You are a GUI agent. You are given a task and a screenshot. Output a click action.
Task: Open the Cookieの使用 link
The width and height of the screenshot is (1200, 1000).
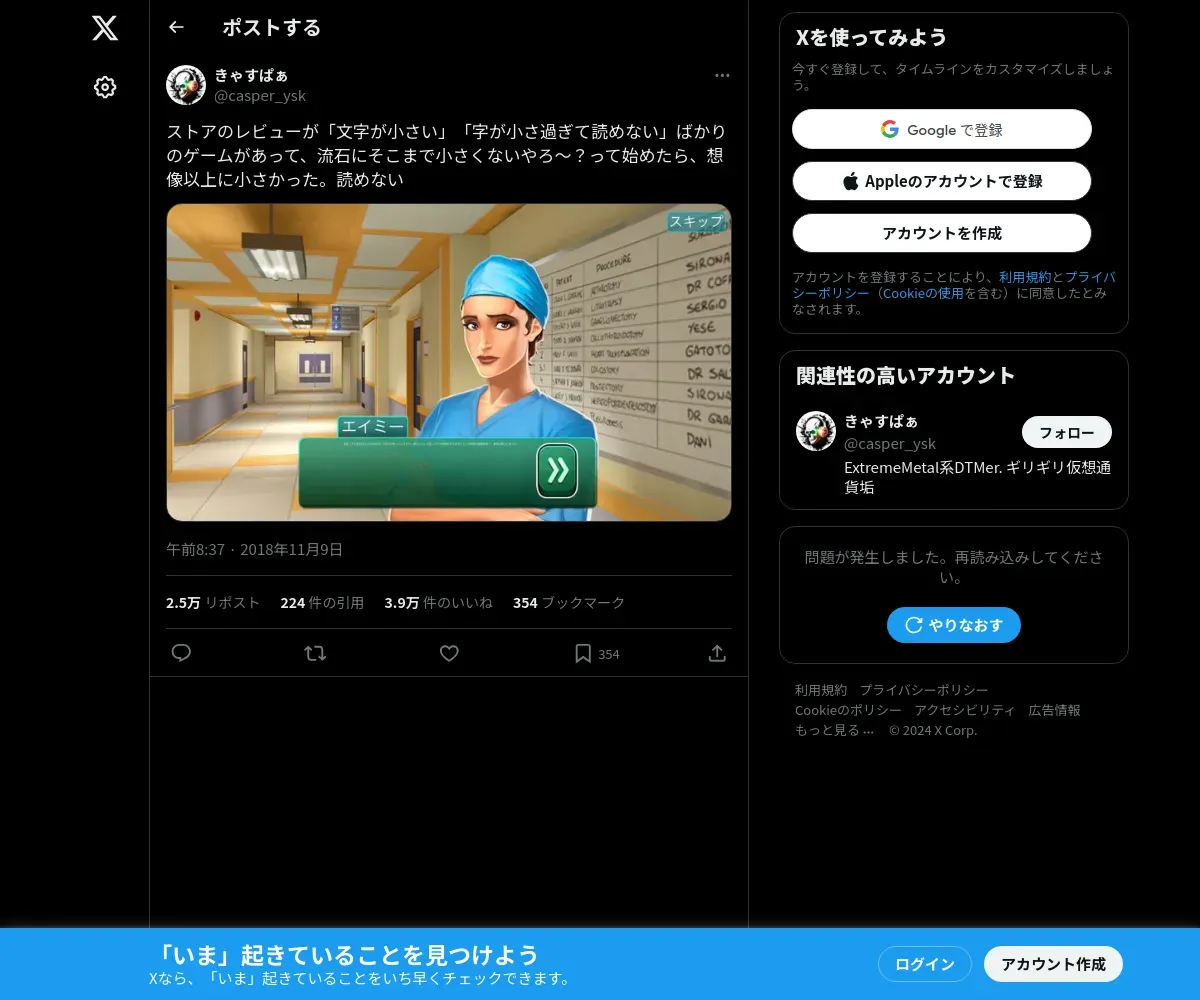point(923,293)
